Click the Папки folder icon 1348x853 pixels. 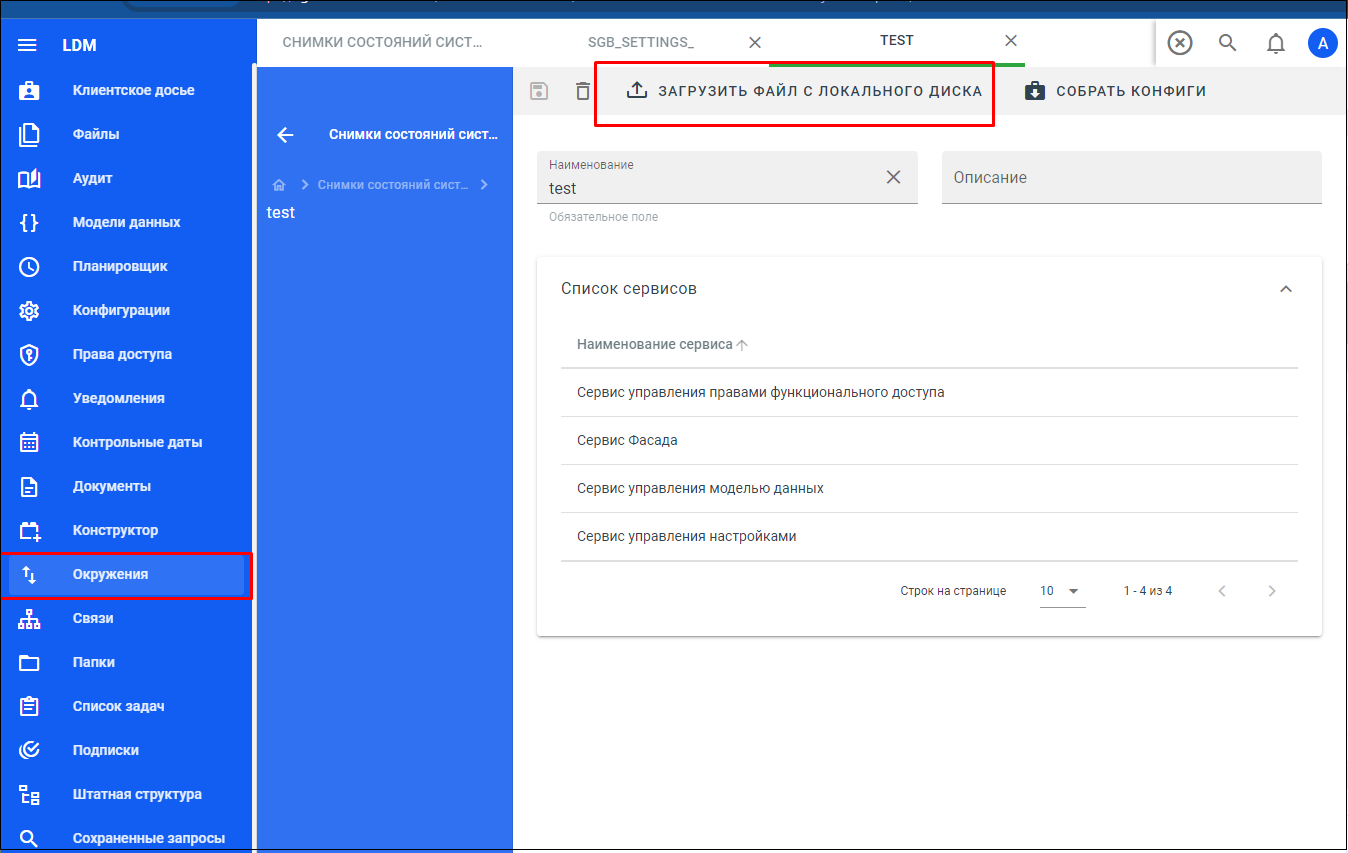pyautogui.click(x=29, y=662)
